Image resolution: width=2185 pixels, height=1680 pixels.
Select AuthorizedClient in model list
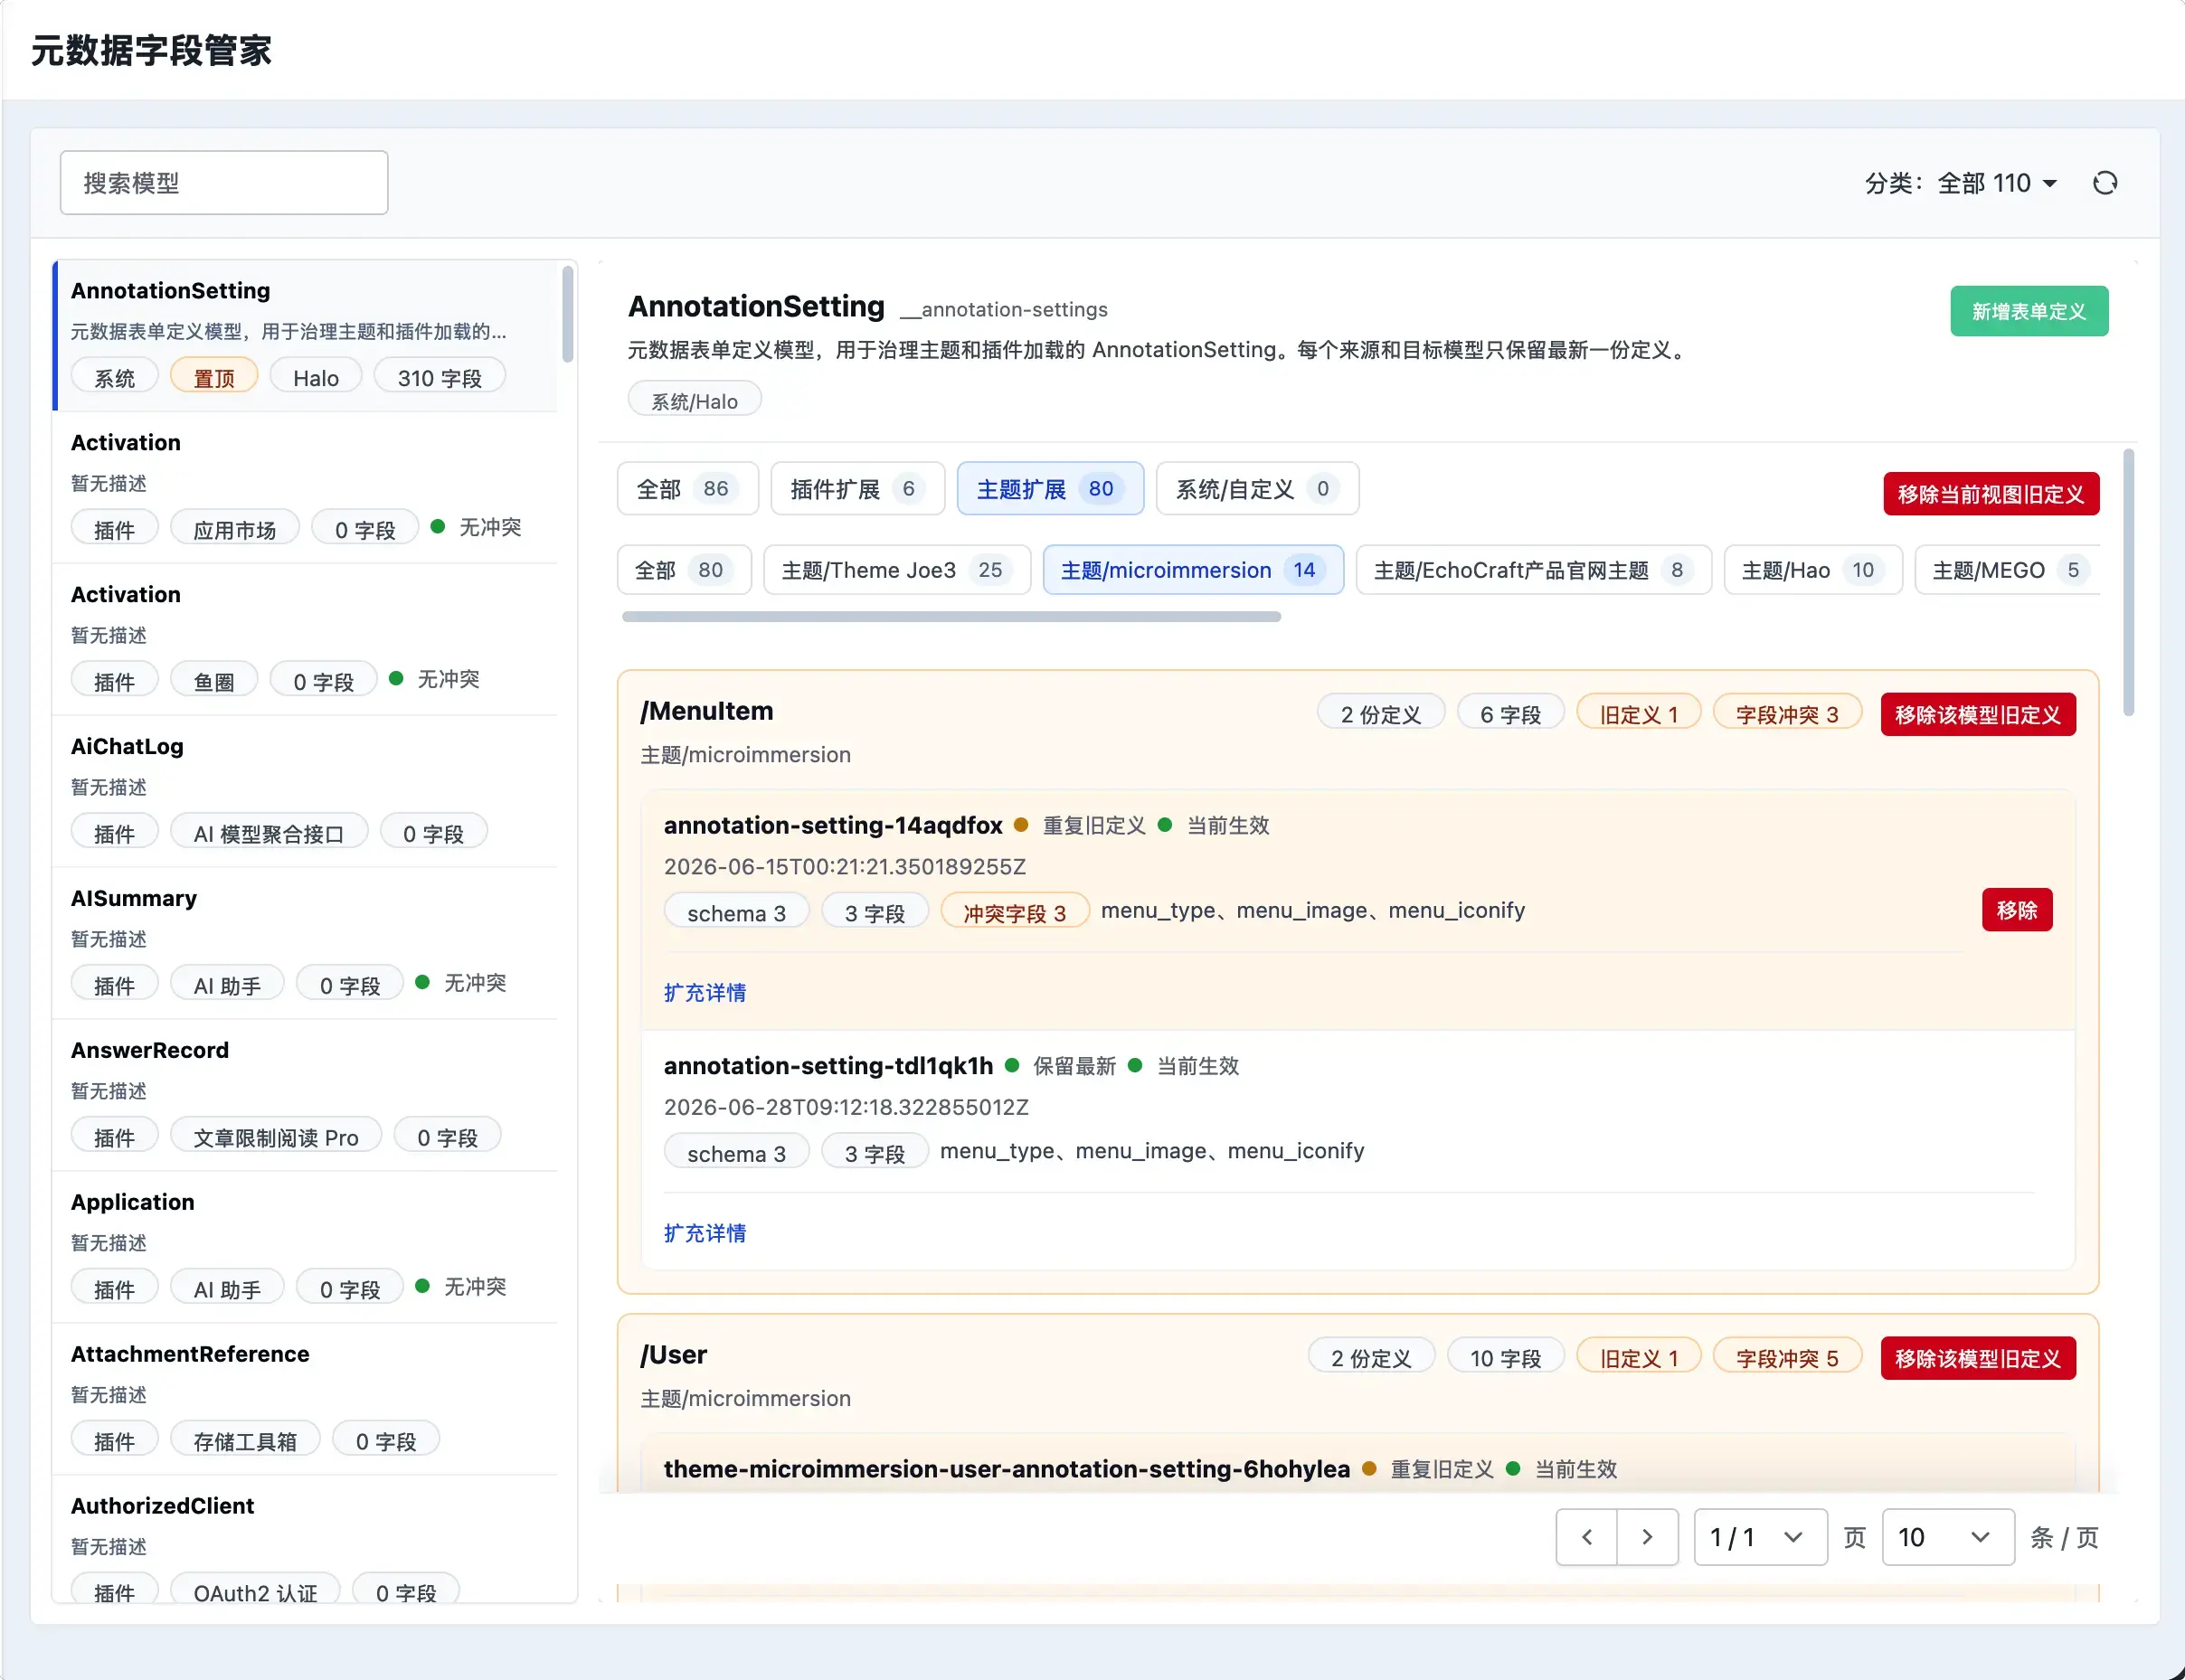[305, 1540]
